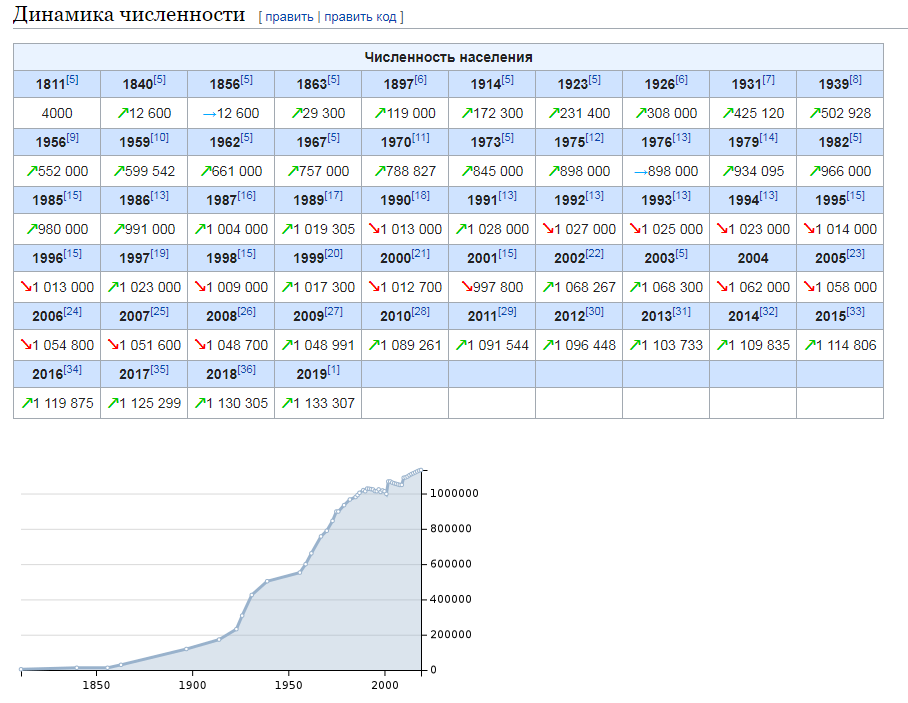Click the 'править' edit link
Viewport: 908px width, 703px height.
[x=289, y=17]
